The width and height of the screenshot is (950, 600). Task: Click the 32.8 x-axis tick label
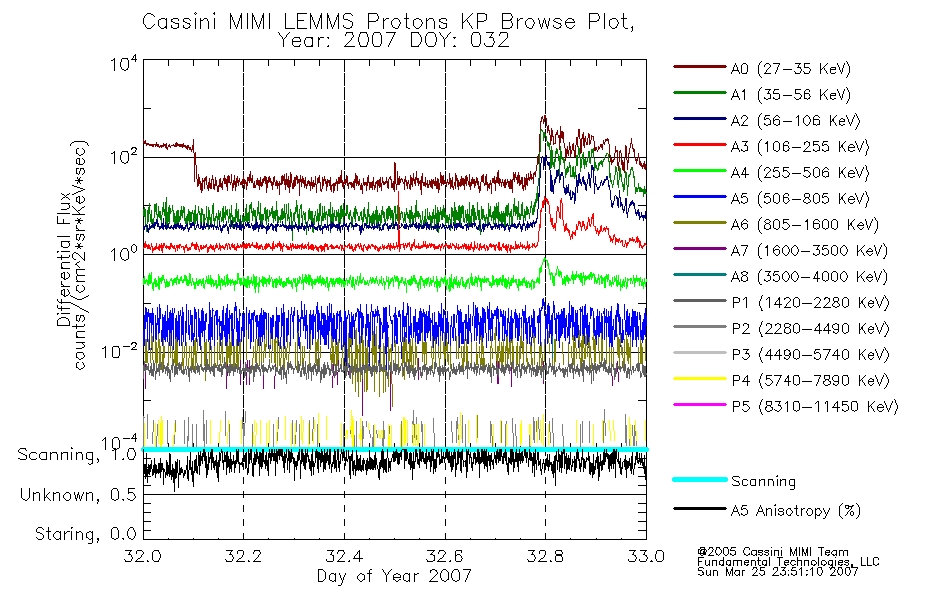tap(545, 556)
